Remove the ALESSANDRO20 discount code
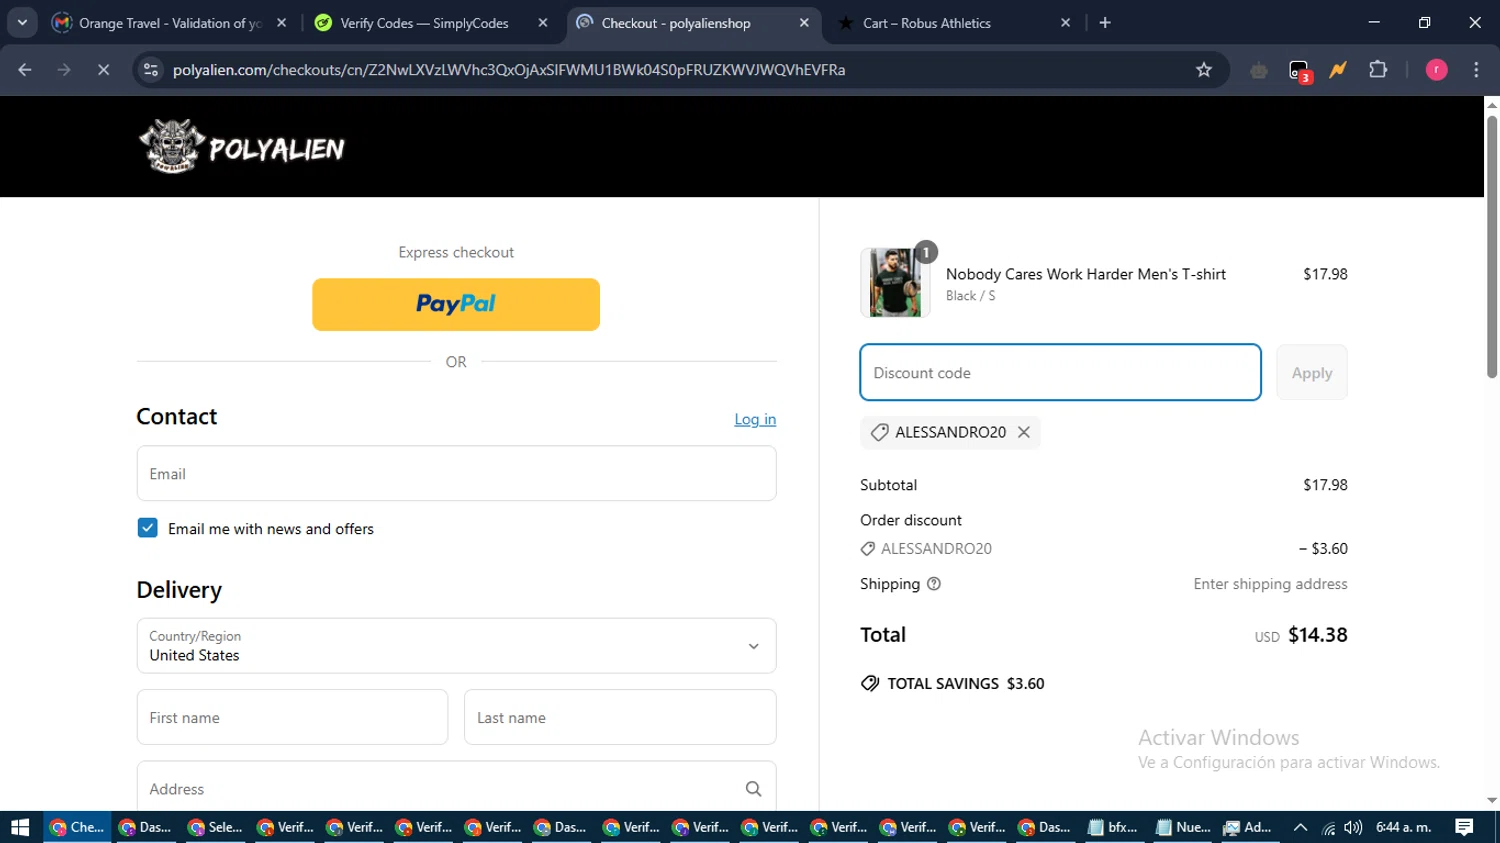 point(1024,432)
